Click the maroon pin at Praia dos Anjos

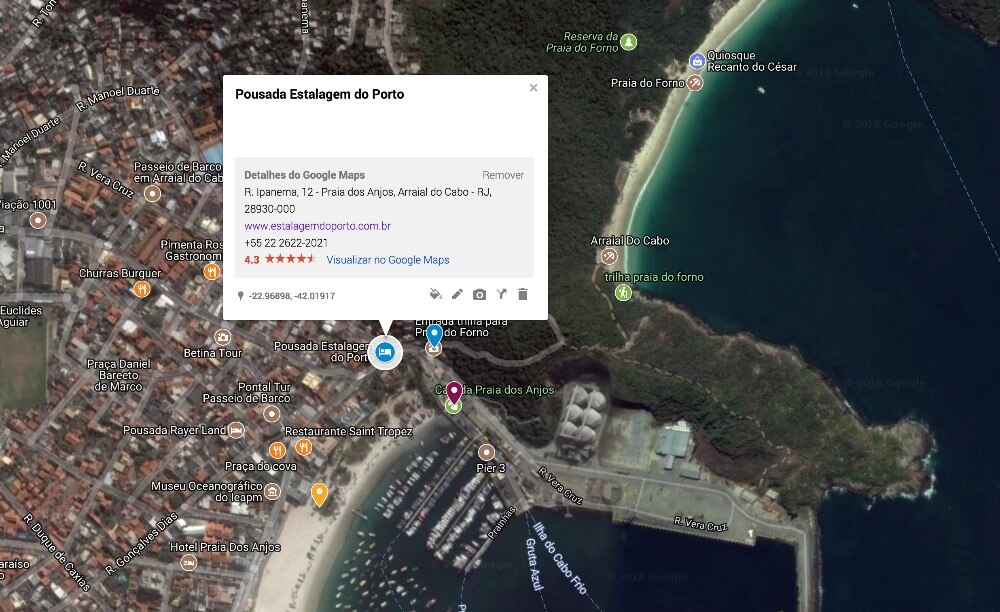pos(453,393)
